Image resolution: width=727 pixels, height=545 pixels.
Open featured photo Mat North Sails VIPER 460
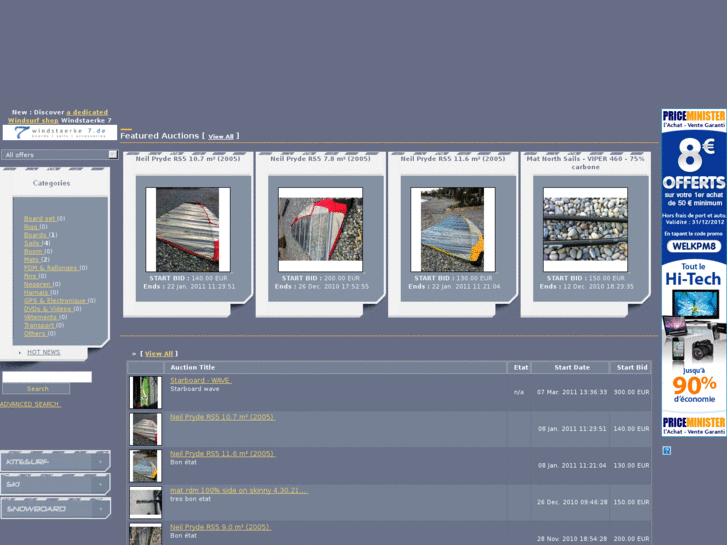coord(586,230)
